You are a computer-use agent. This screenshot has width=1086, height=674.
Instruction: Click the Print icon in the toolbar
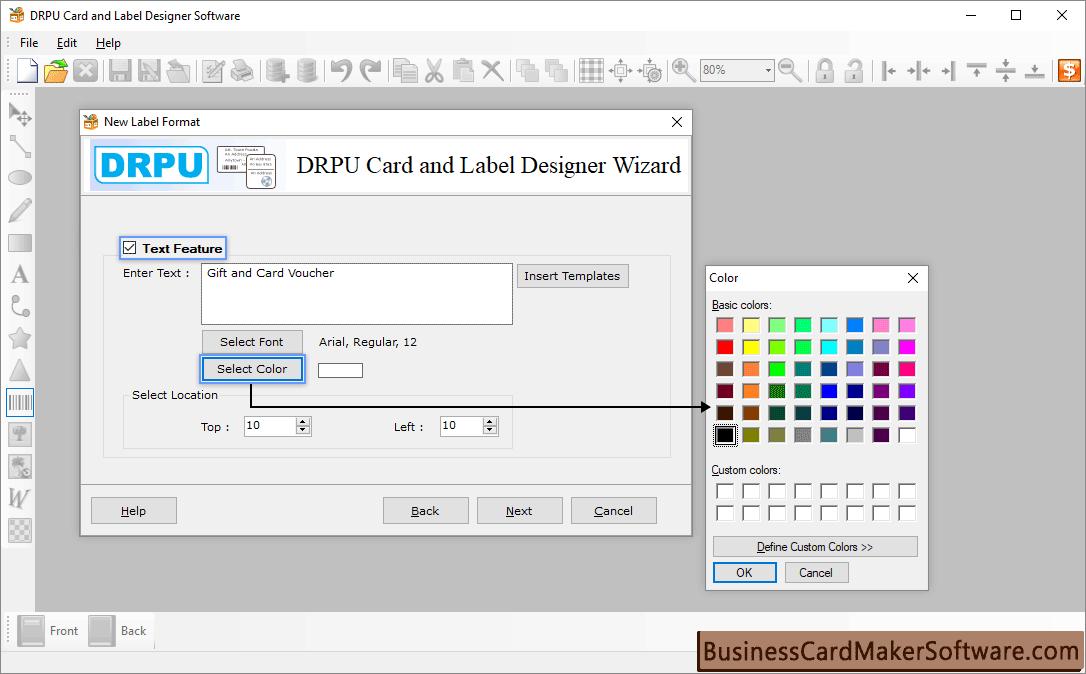pos(242,71)
